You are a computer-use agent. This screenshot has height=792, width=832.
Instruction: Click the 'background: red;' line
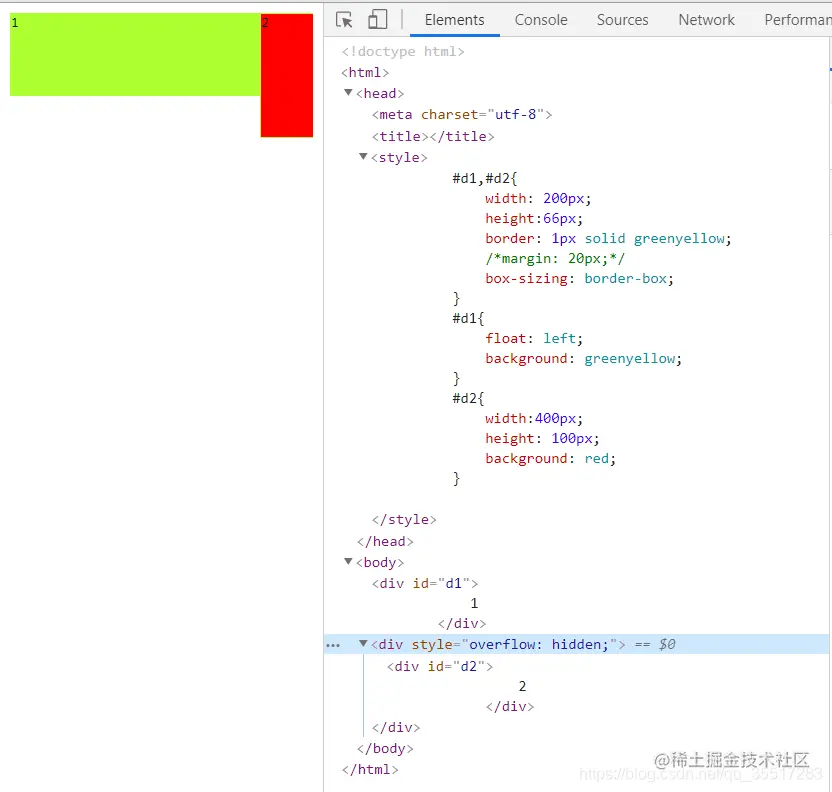(550, 458)
